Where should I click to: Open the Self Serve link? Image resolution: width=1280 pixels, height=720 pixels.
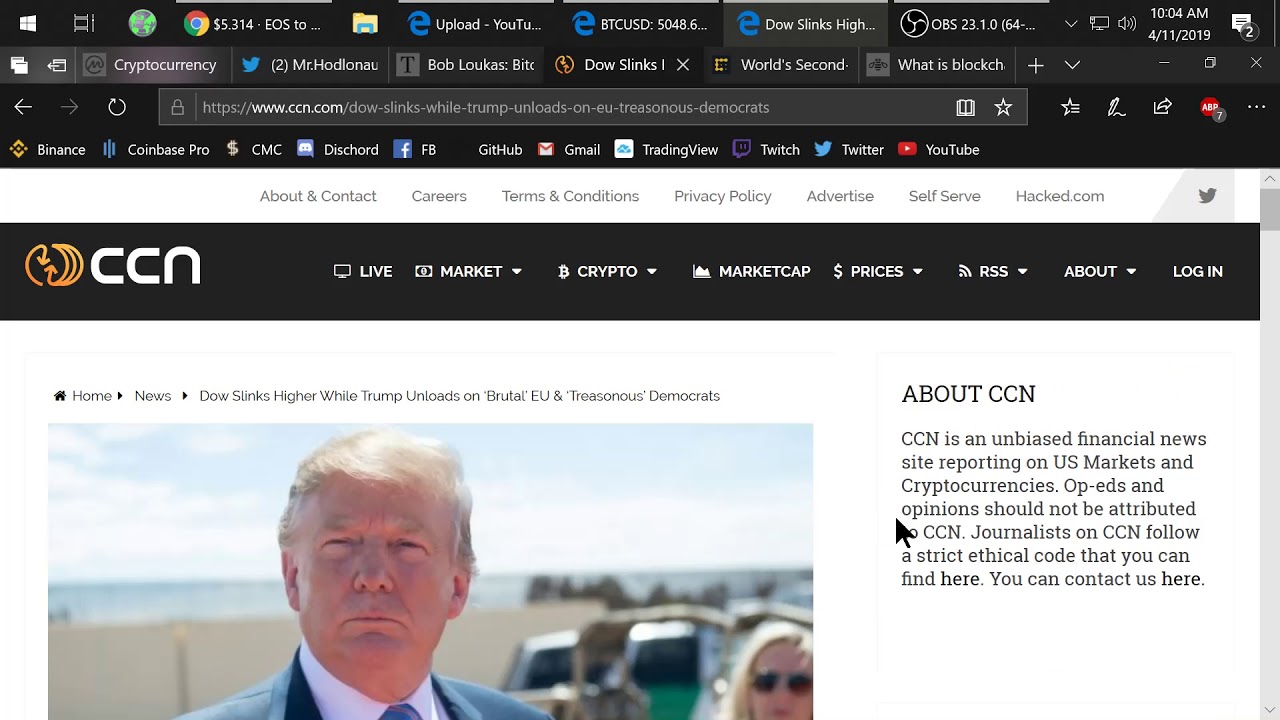tap(944, 196)
